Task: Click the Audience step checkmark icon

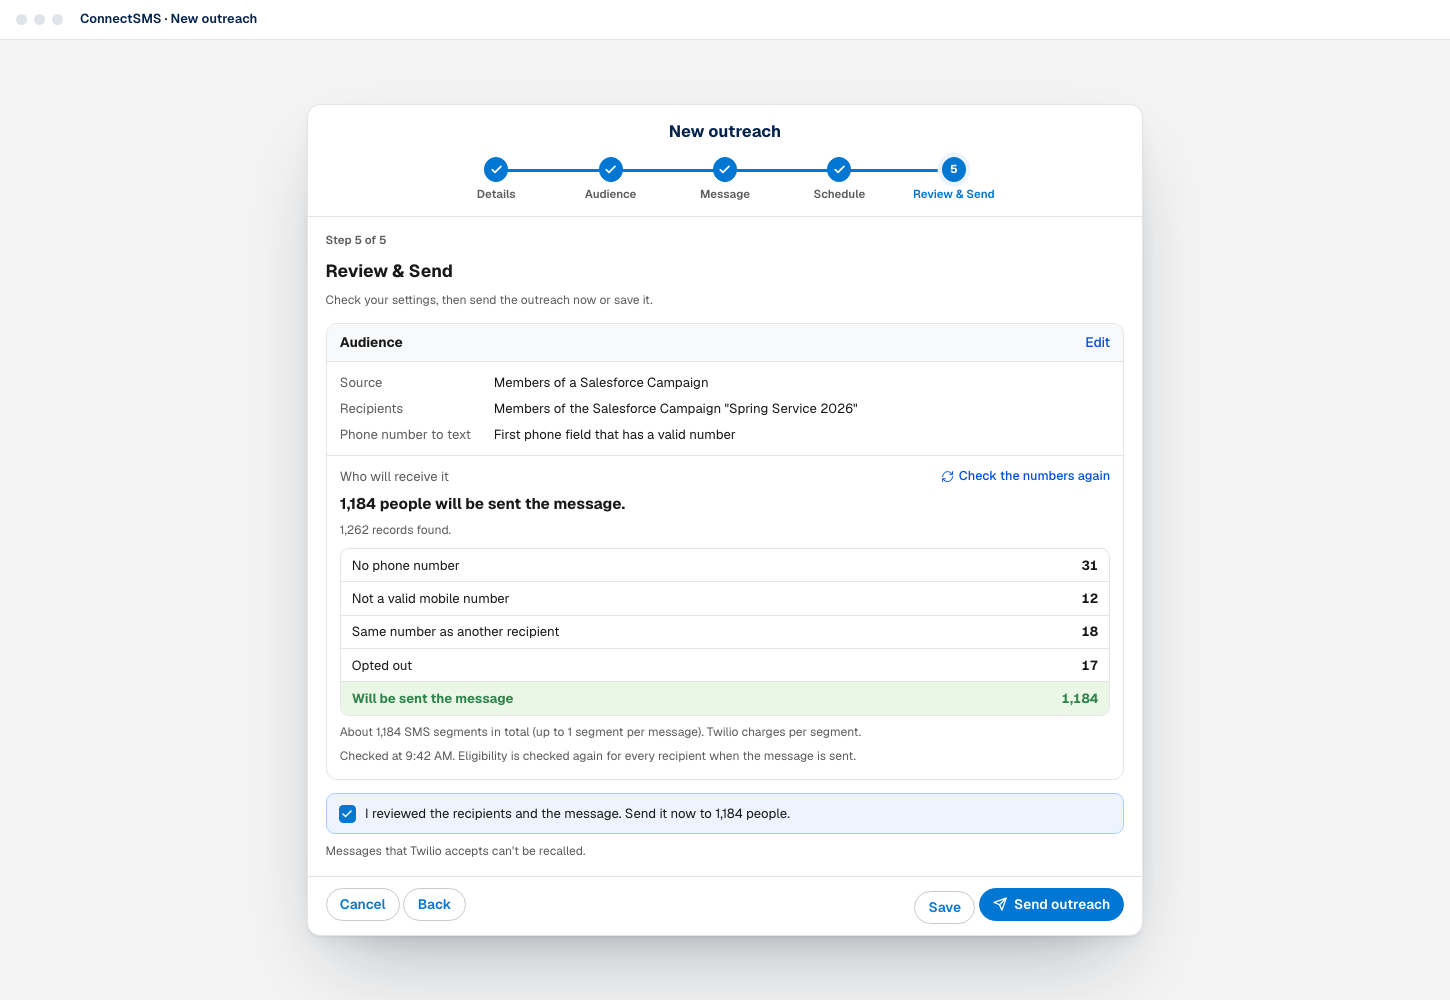Action: point(611,169)
